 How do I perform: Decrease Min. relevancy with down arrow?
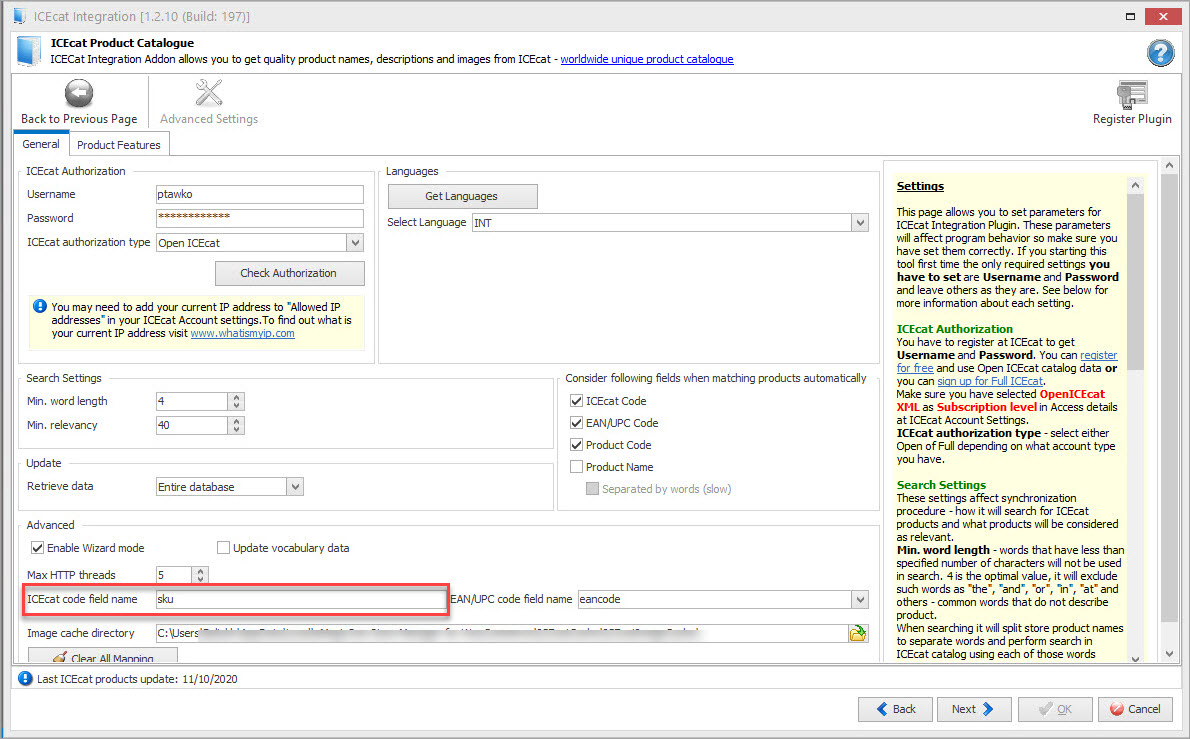236,430
